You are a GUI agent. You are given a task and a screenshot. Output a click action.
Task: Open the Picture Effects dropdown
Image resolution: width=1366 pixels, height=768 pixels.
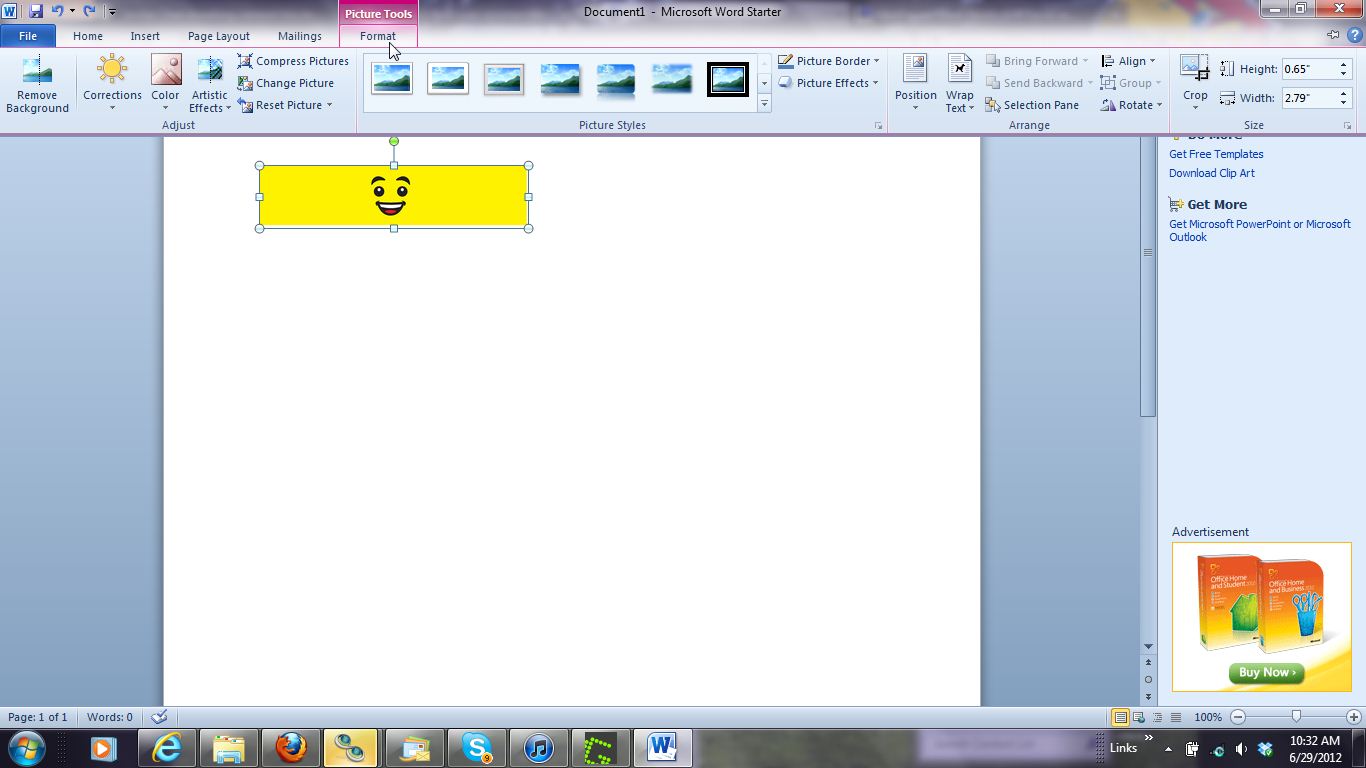(x=829, y=83)
